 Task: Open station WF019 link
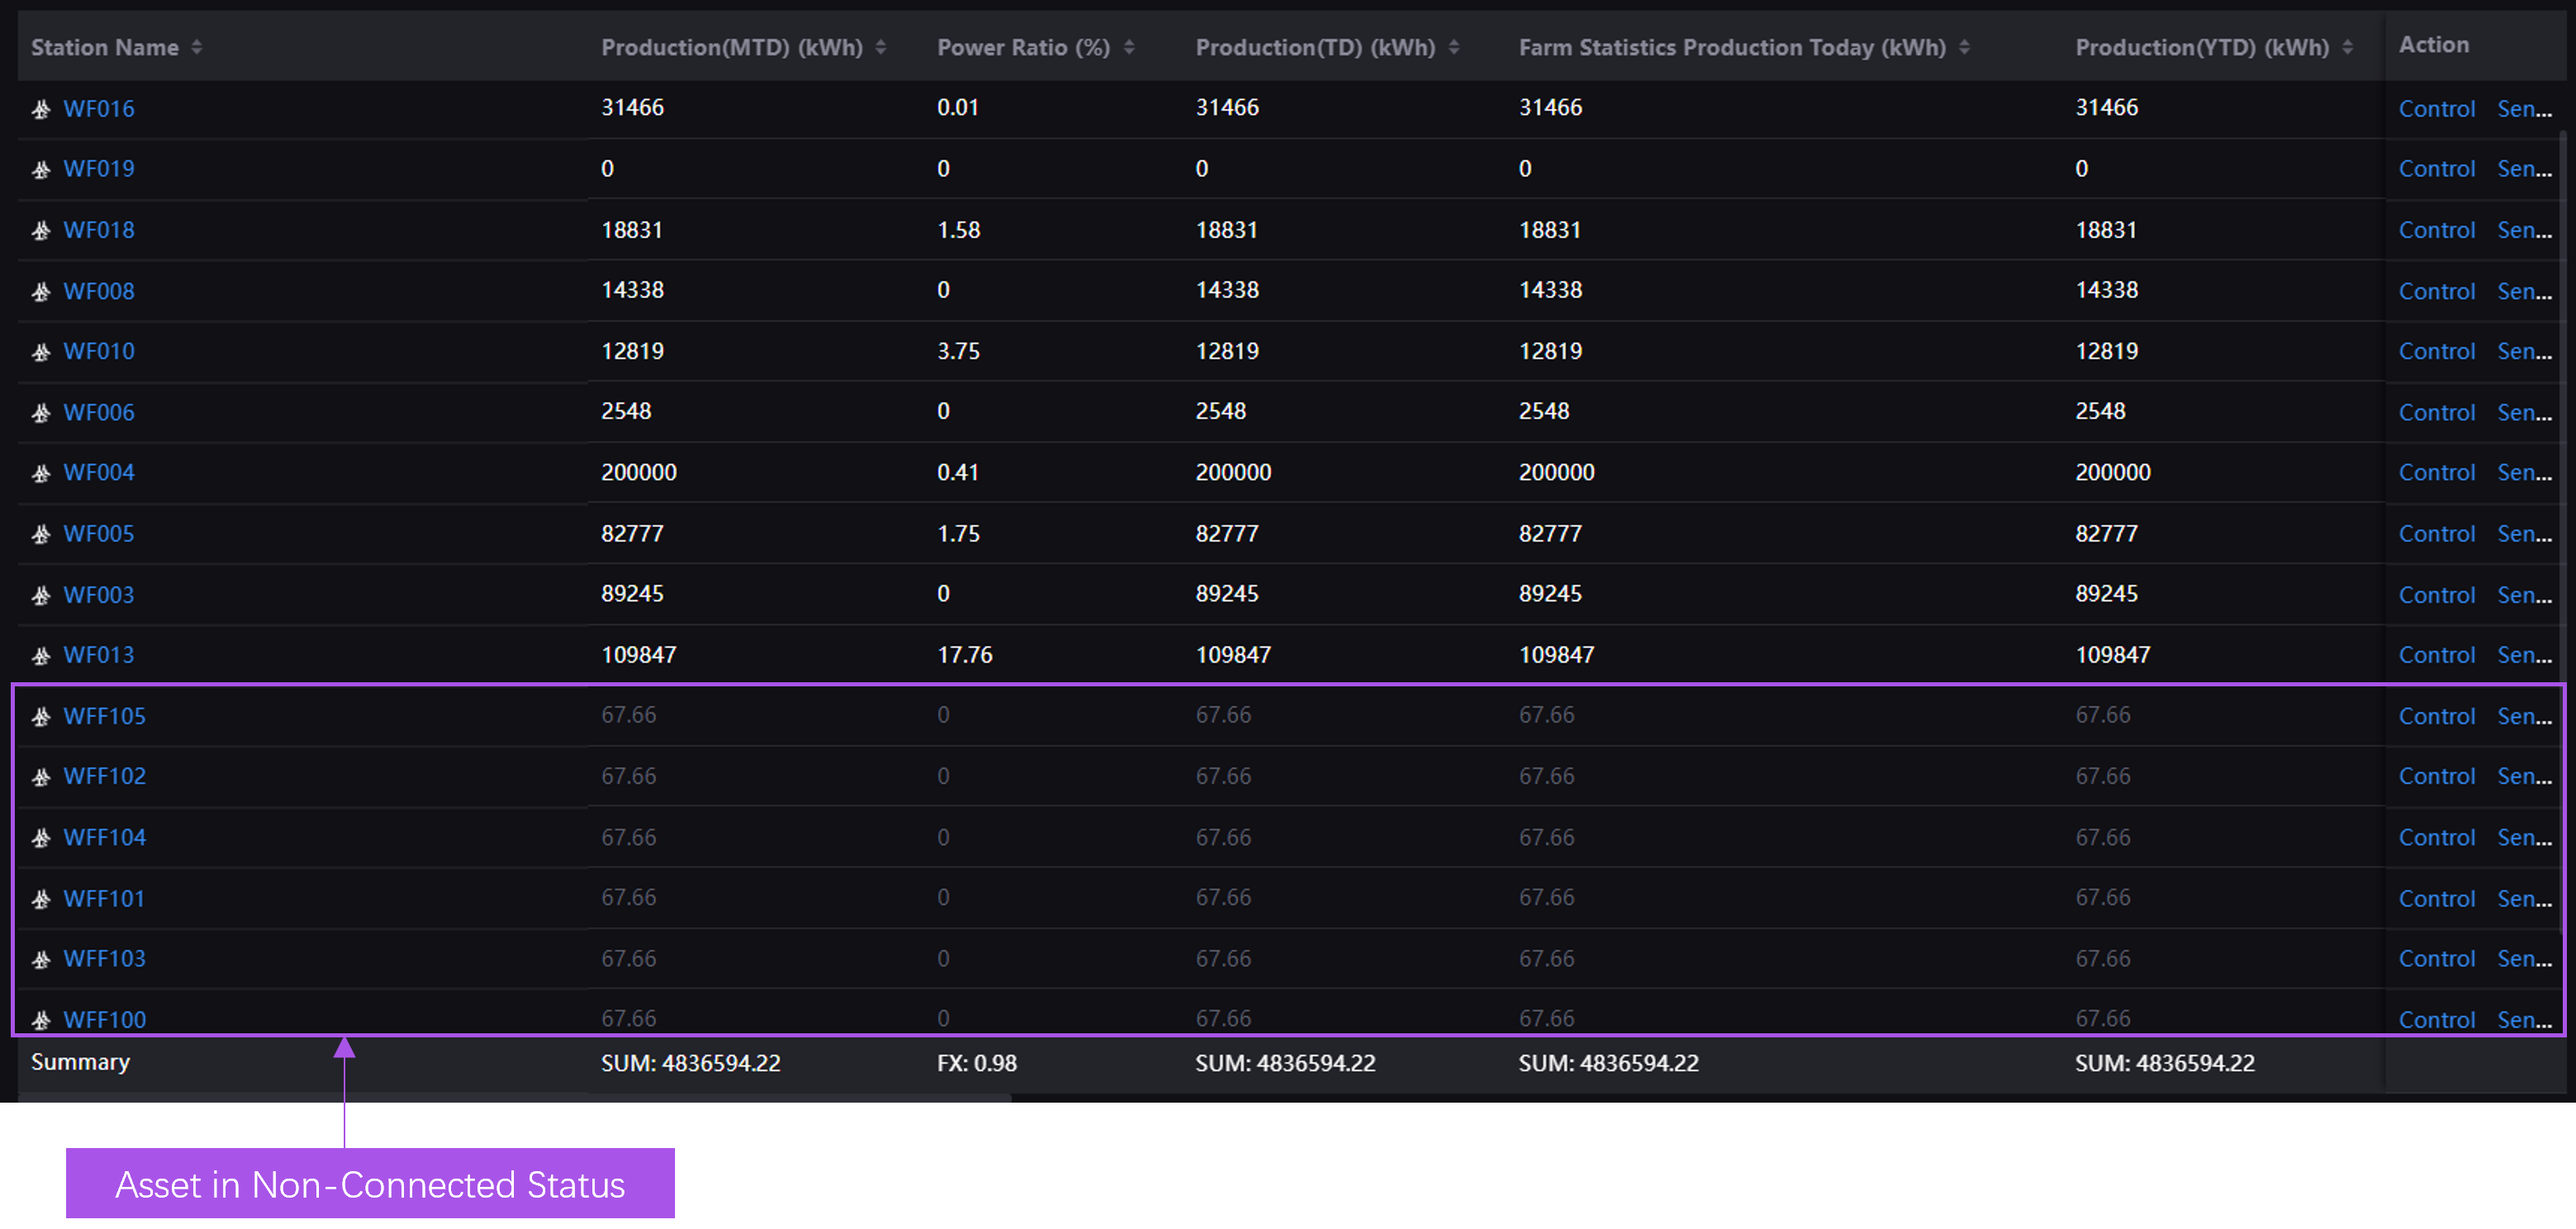(x=98, y=169)
